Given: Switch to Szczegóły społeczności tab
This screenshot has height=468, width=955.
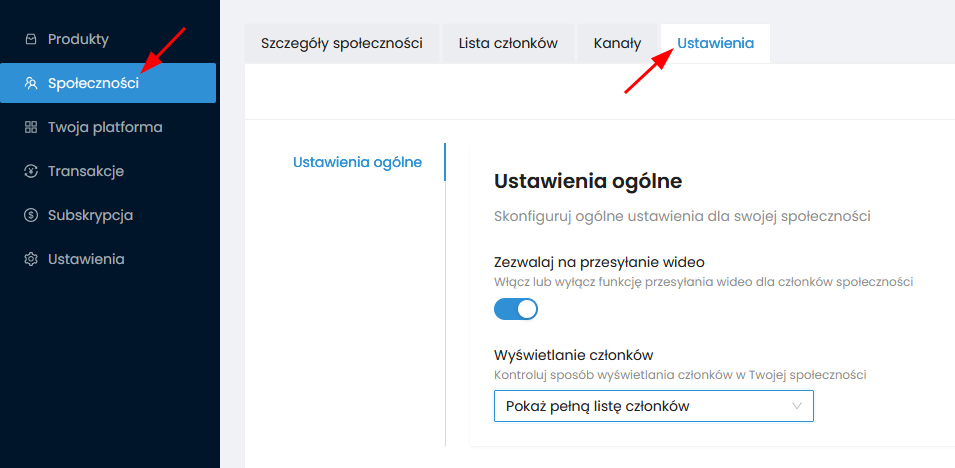Looking at the screenshot, I should 342,43.
